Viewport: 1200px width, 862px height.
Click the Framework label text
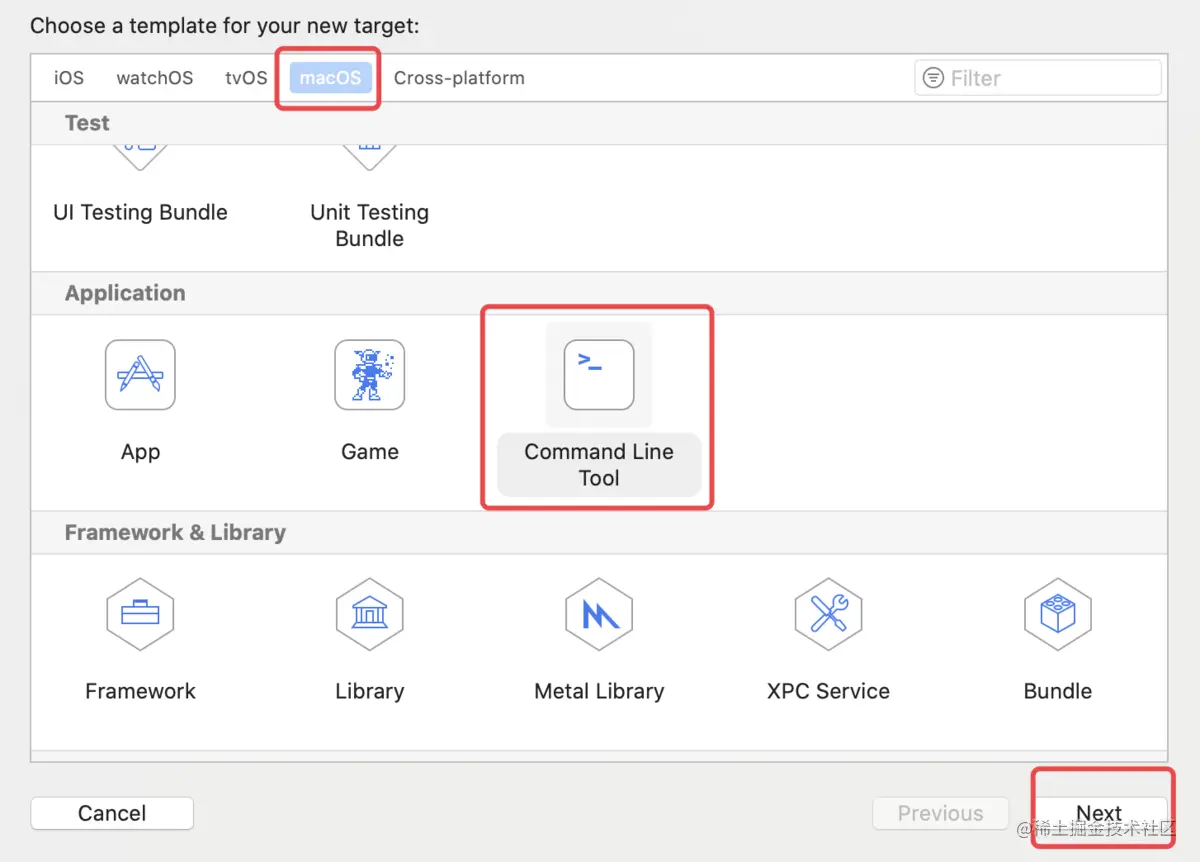(140, 691)
